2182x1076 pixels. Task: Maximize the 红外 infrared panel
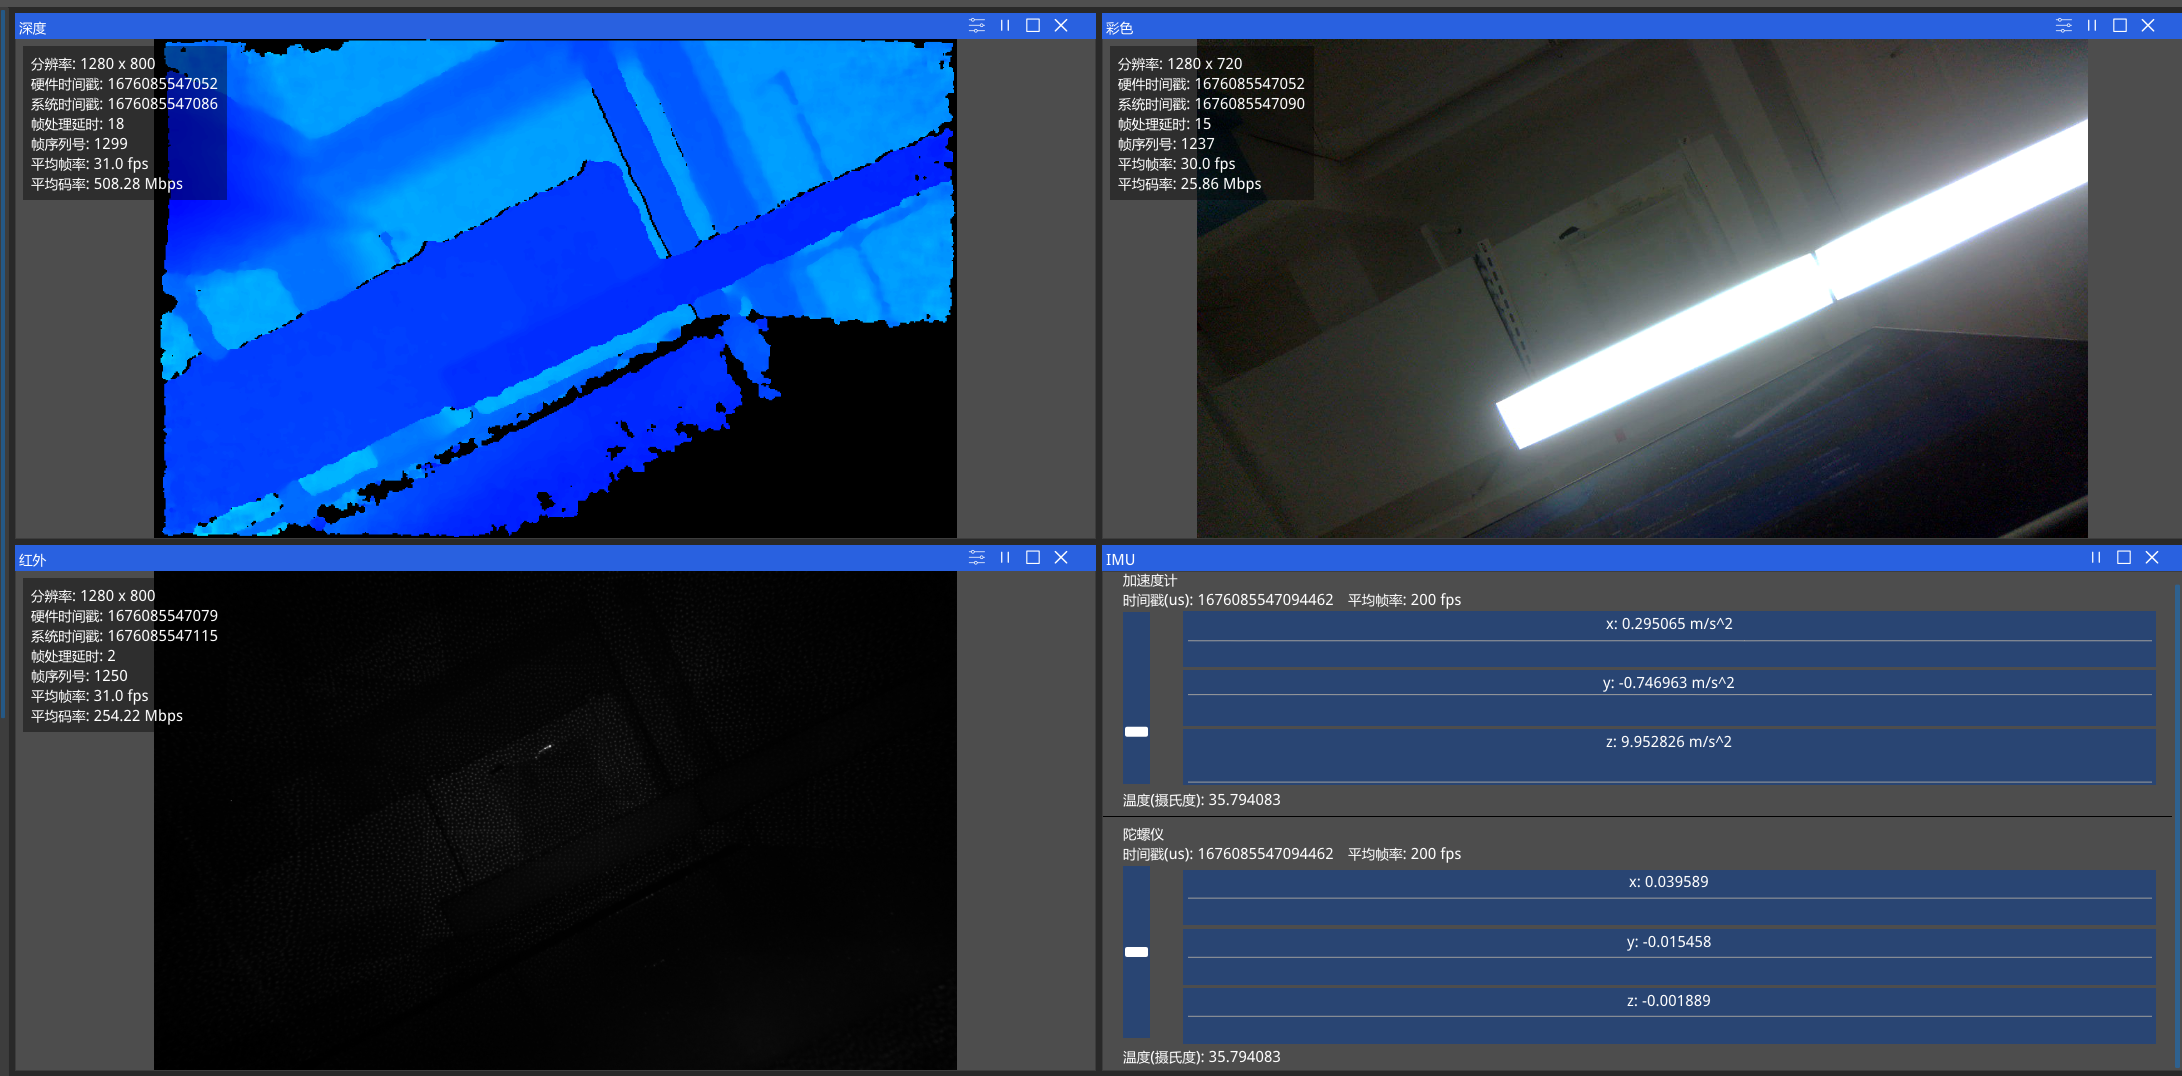pos(1033,558)
